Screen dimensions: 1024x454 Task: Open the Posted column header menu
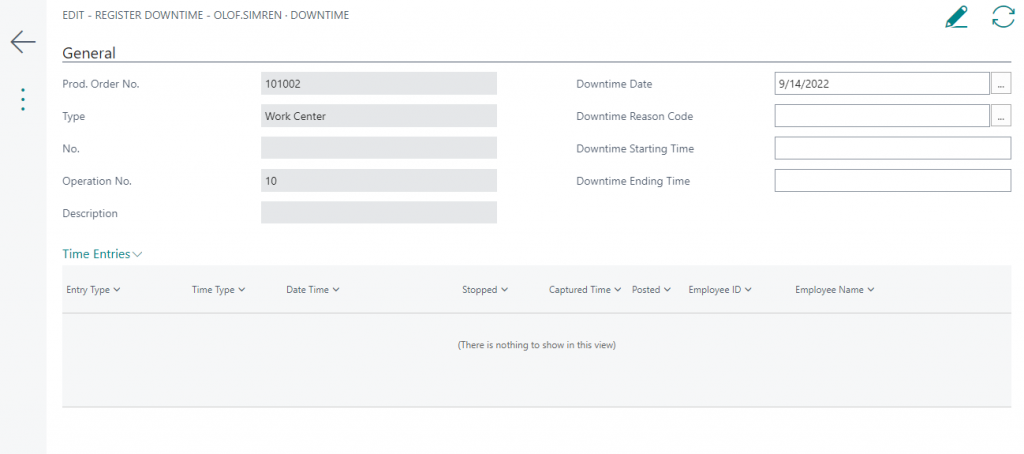coord(651,290)
